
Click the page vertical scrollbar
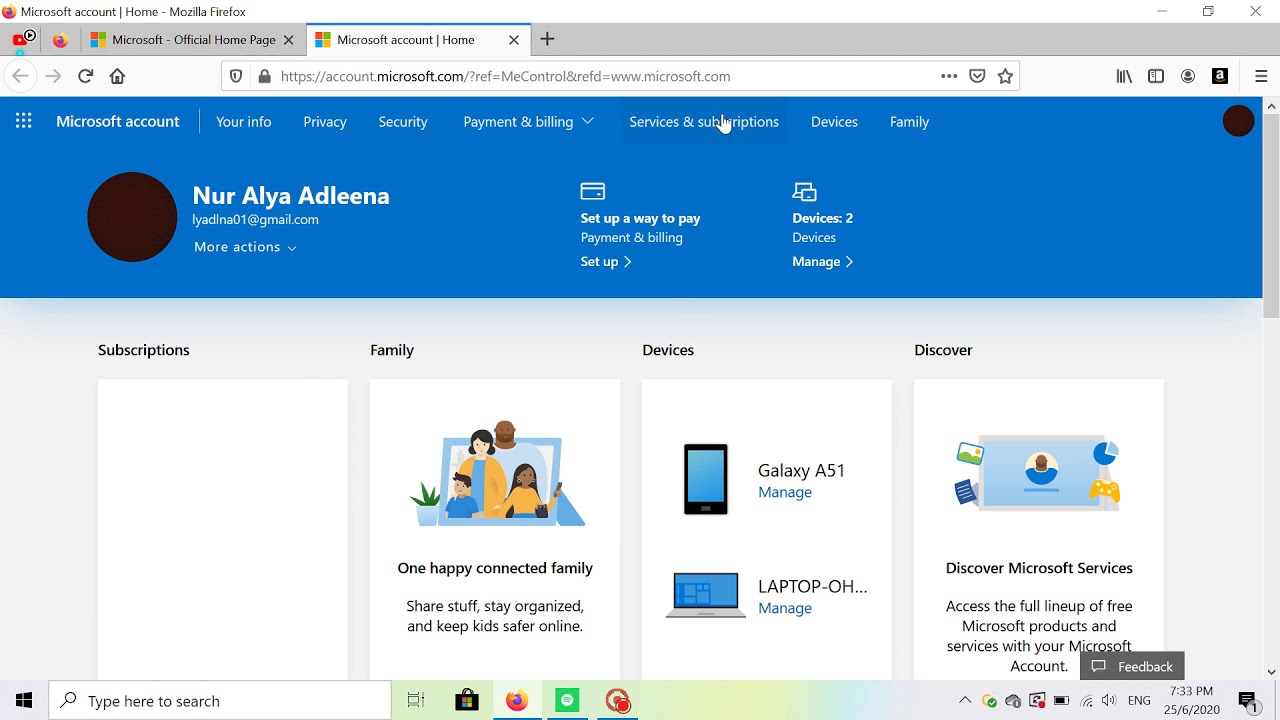[x=1271, y=215]
